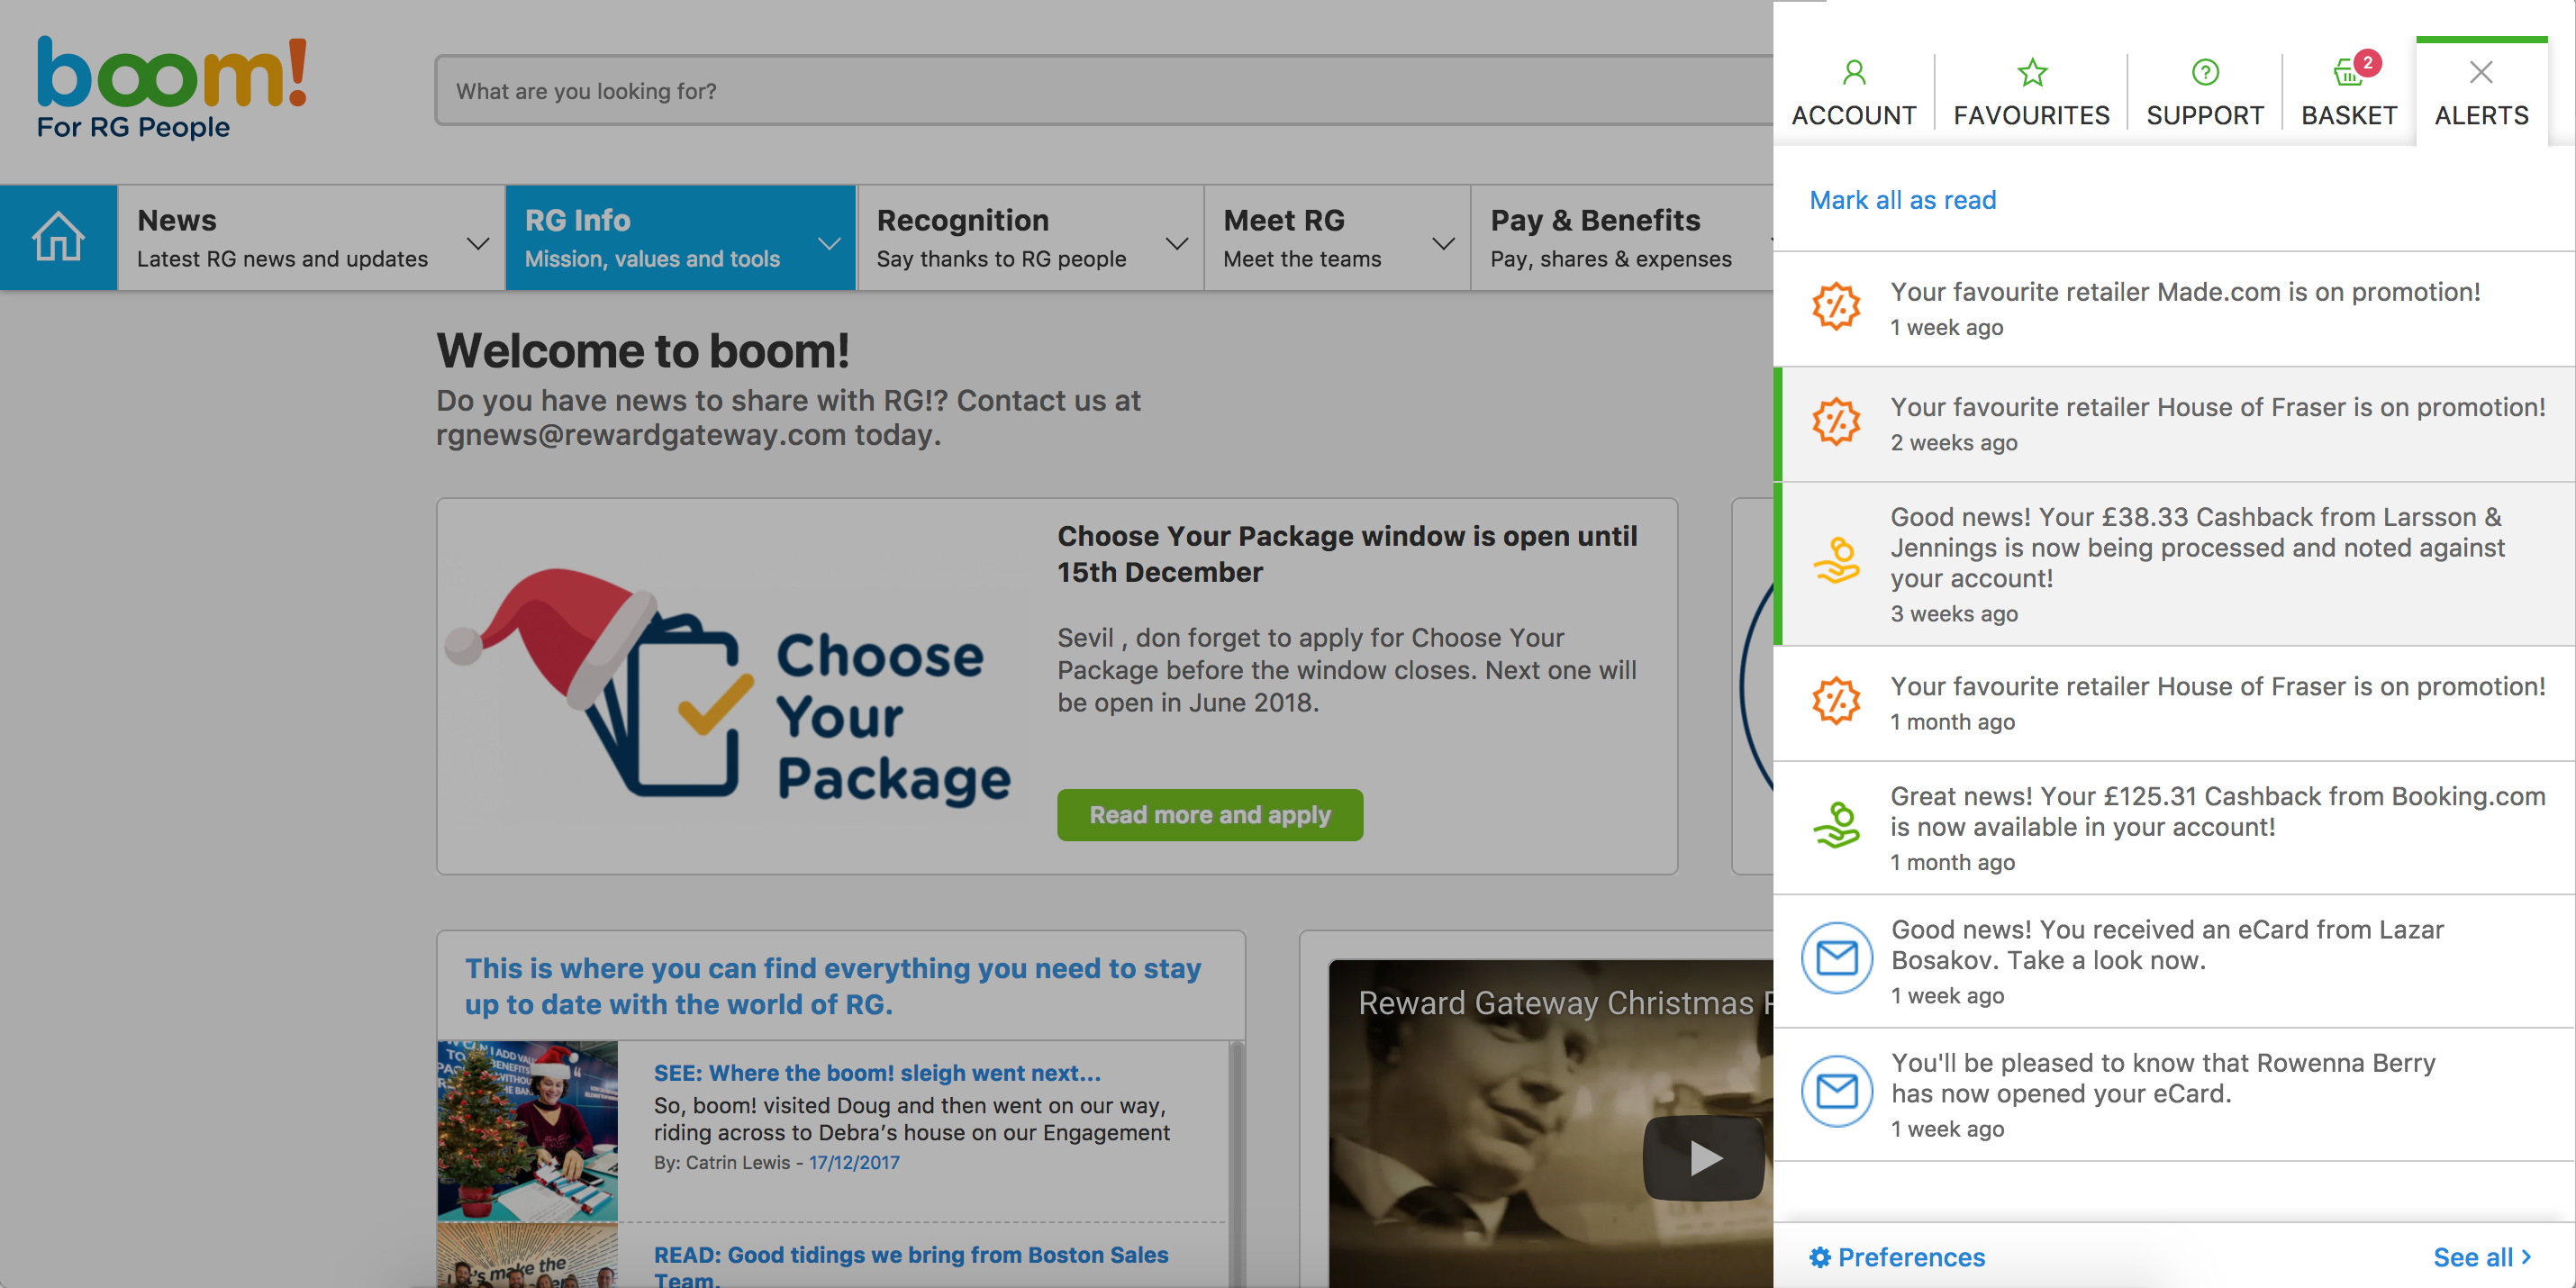
Task: Click the Reward Gateway Christmas video title
Action: click(1565, 1002)
